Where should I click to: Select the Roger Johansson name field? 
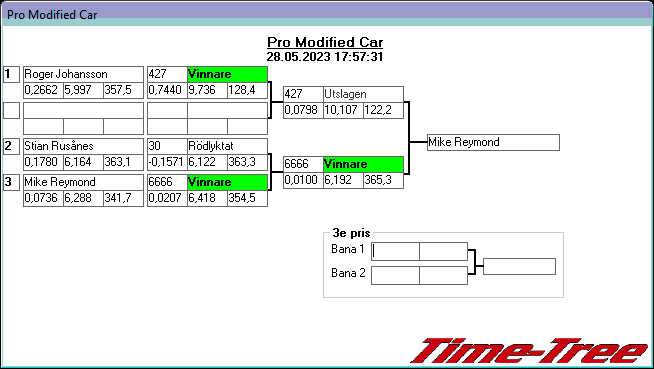(83, 74)
